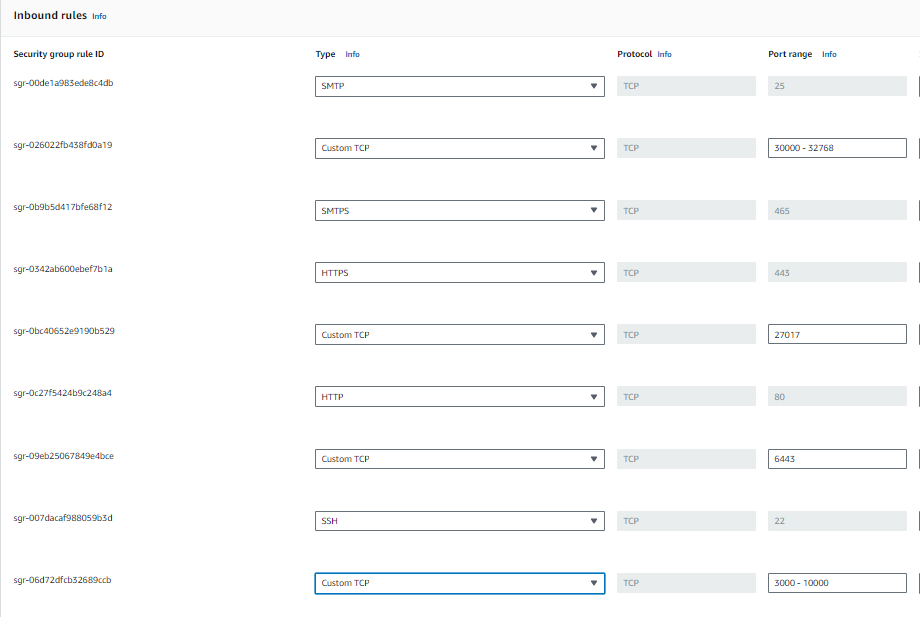The height and width of the screenshot is (617, 920).
Task: Click the Info link beside Inbound rules
Action: 99,17
